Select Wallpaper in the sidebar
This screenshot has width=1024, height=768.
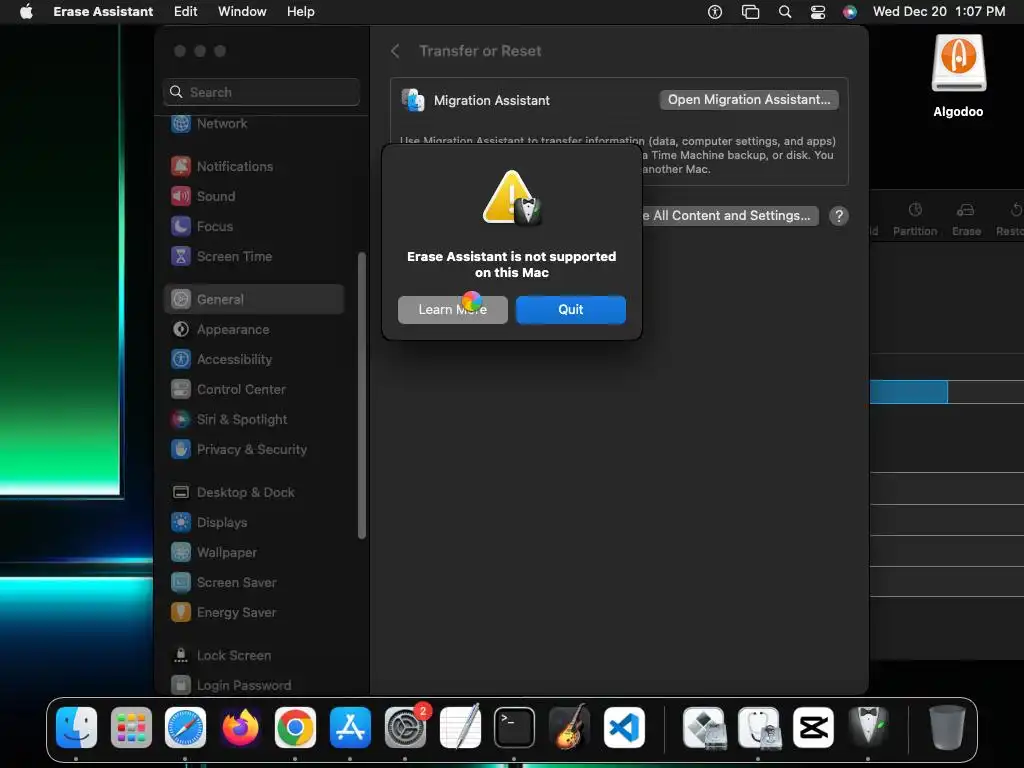point(255,553)
